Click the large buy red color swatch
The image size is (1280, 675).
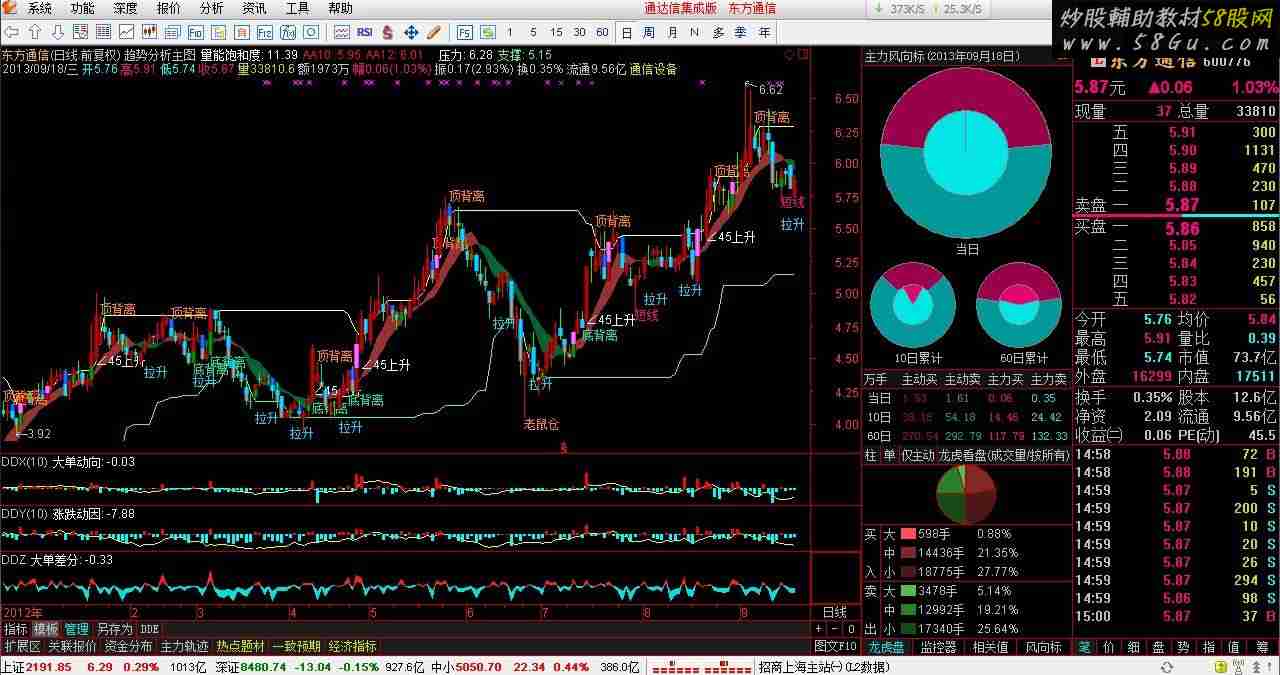908,534
